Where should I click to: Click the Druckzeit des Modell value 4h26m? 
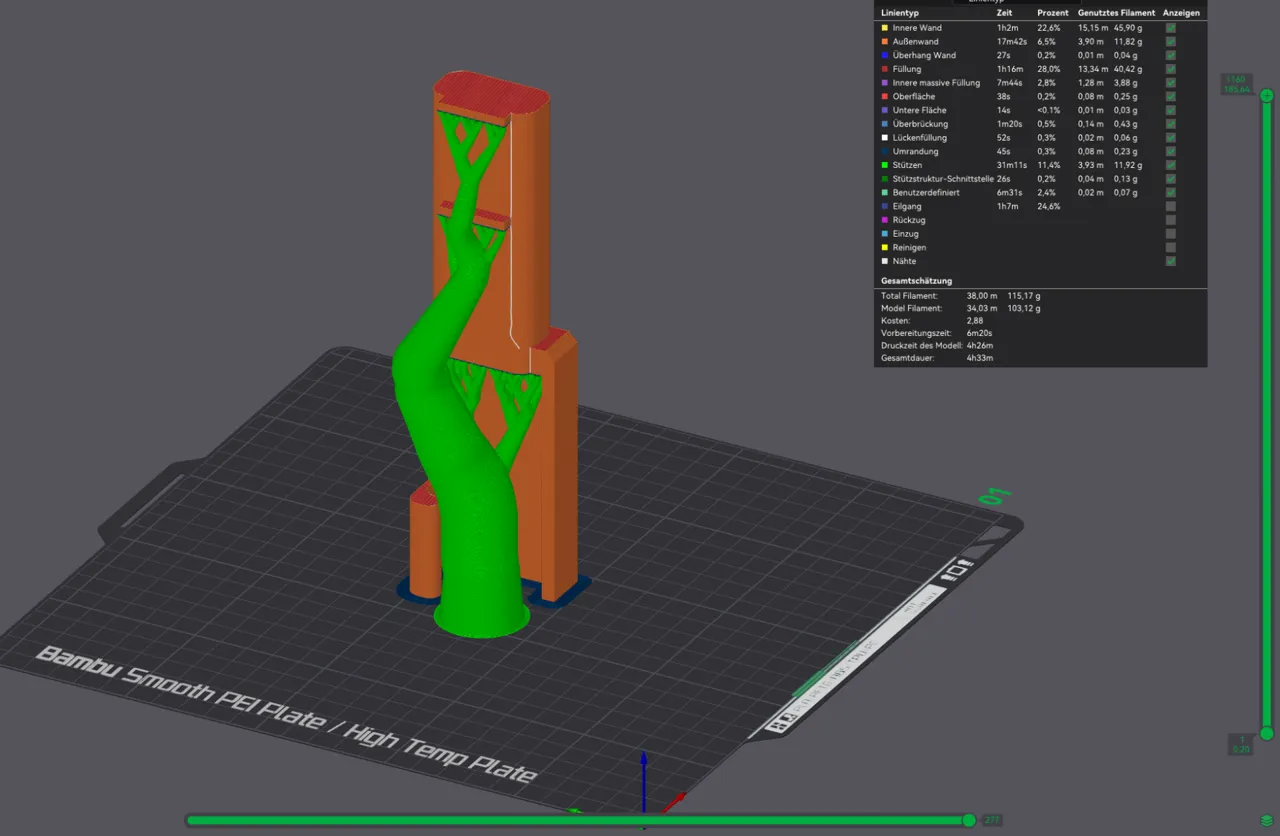[x=980, y=346]
